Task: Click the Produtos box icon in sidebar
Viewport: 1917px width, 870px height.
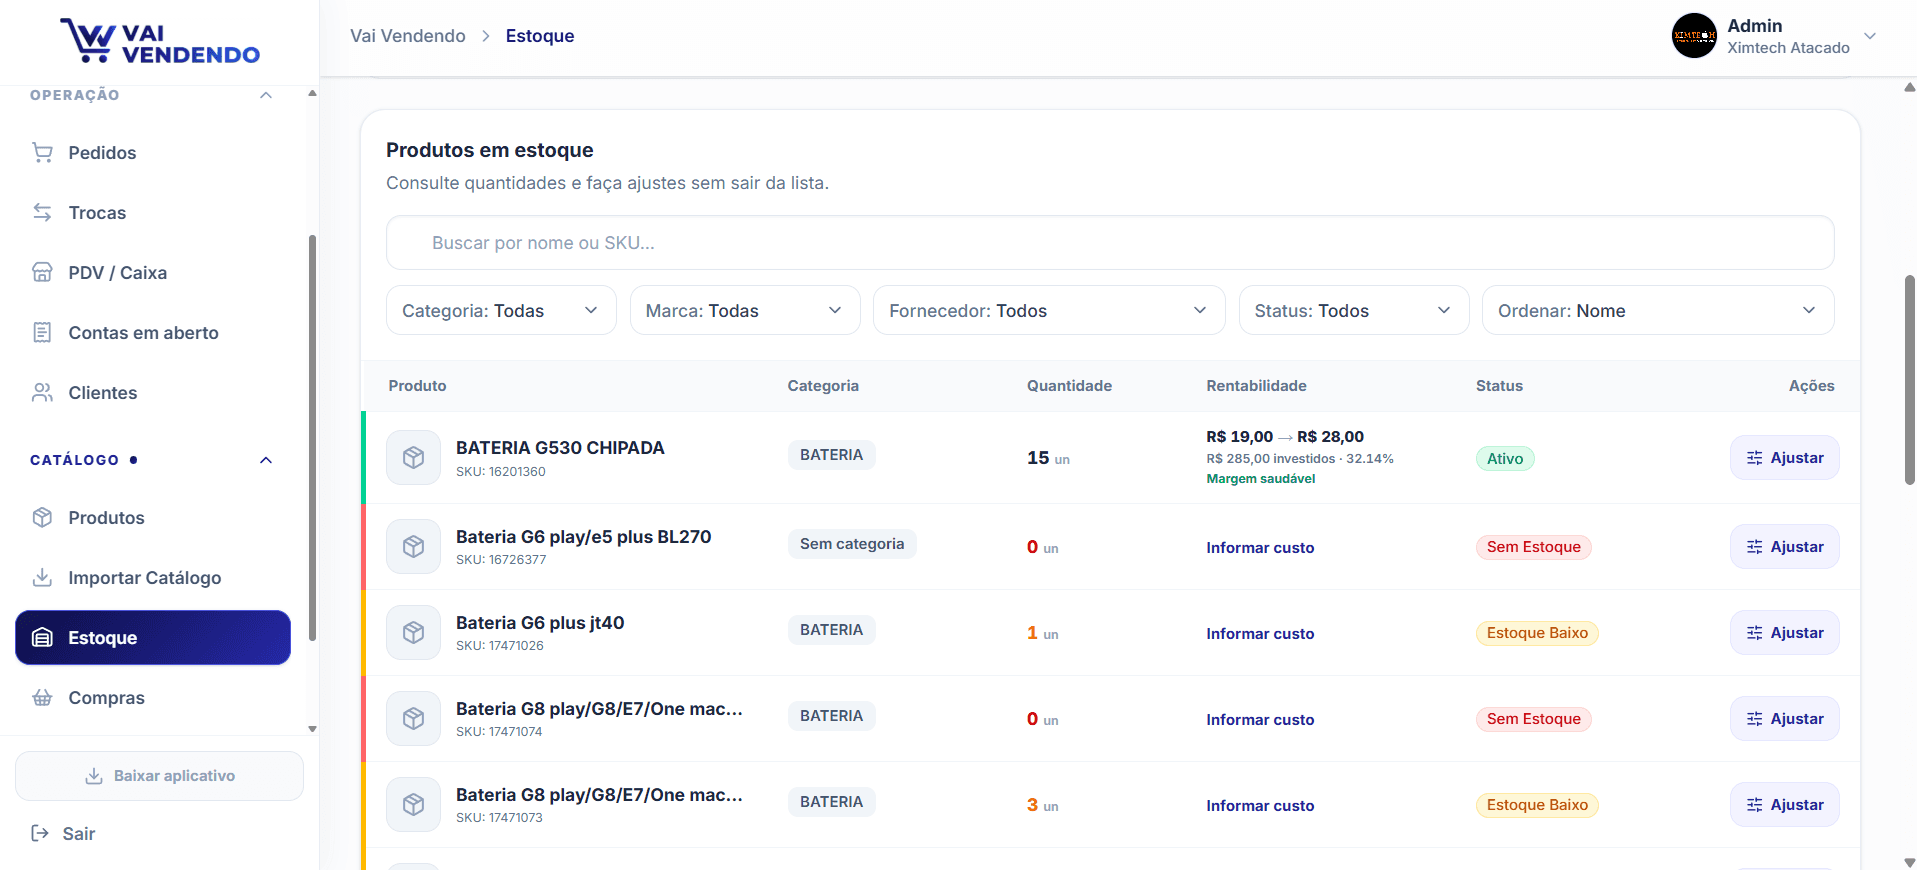Action: 42,517
